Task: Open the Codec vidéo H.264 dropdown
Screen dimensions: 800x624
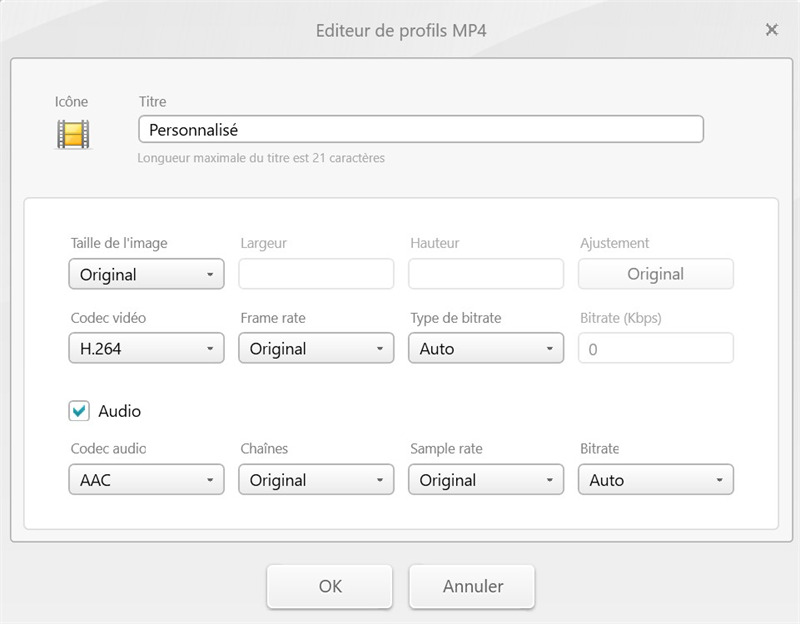Action: pos(146,348)
